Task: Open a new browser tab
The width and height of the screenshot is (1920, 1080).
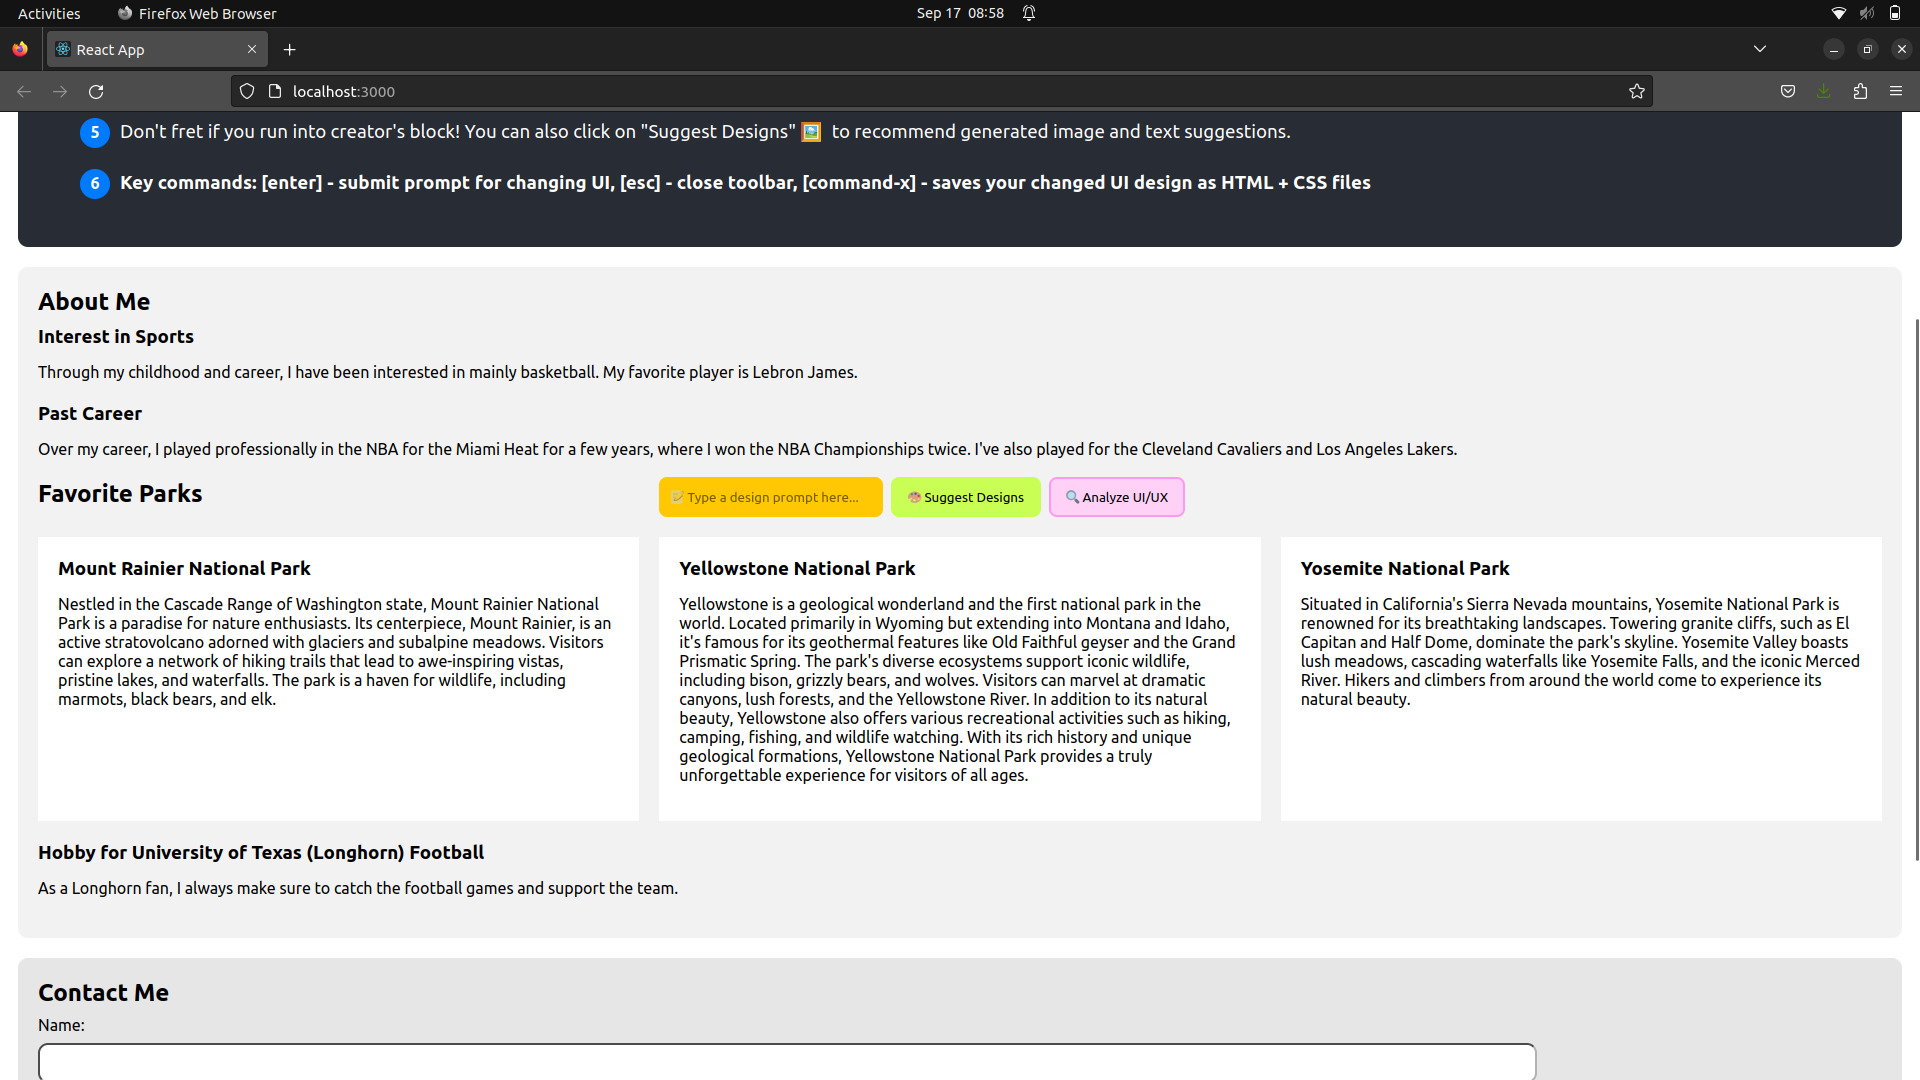Action: (x=290, y=49)
